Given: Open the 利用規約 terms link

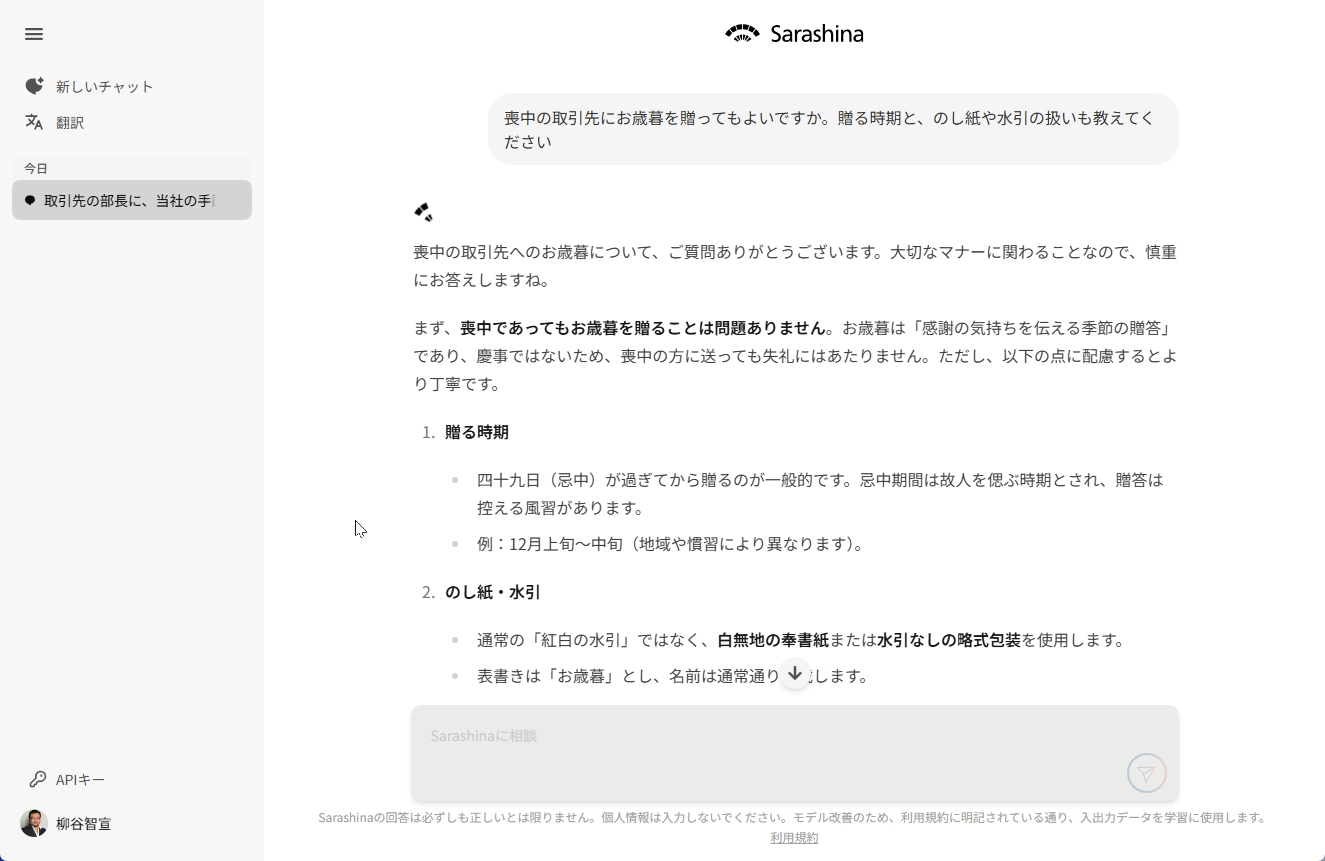Looking at the screenshot, I should coord(794,838).
